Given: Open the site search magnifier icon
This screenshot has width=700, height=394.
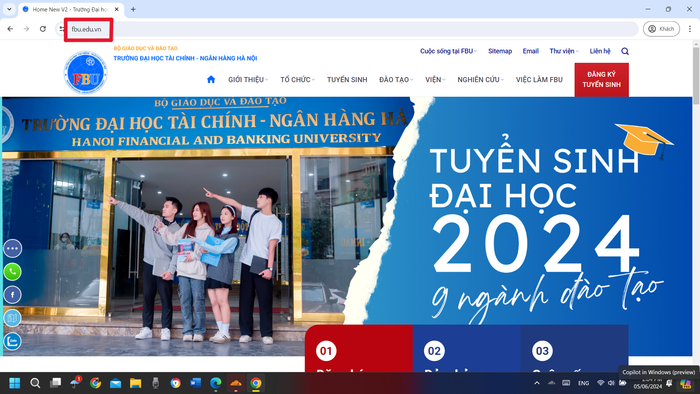Looking at the screenshot, I should pos(625,51).
